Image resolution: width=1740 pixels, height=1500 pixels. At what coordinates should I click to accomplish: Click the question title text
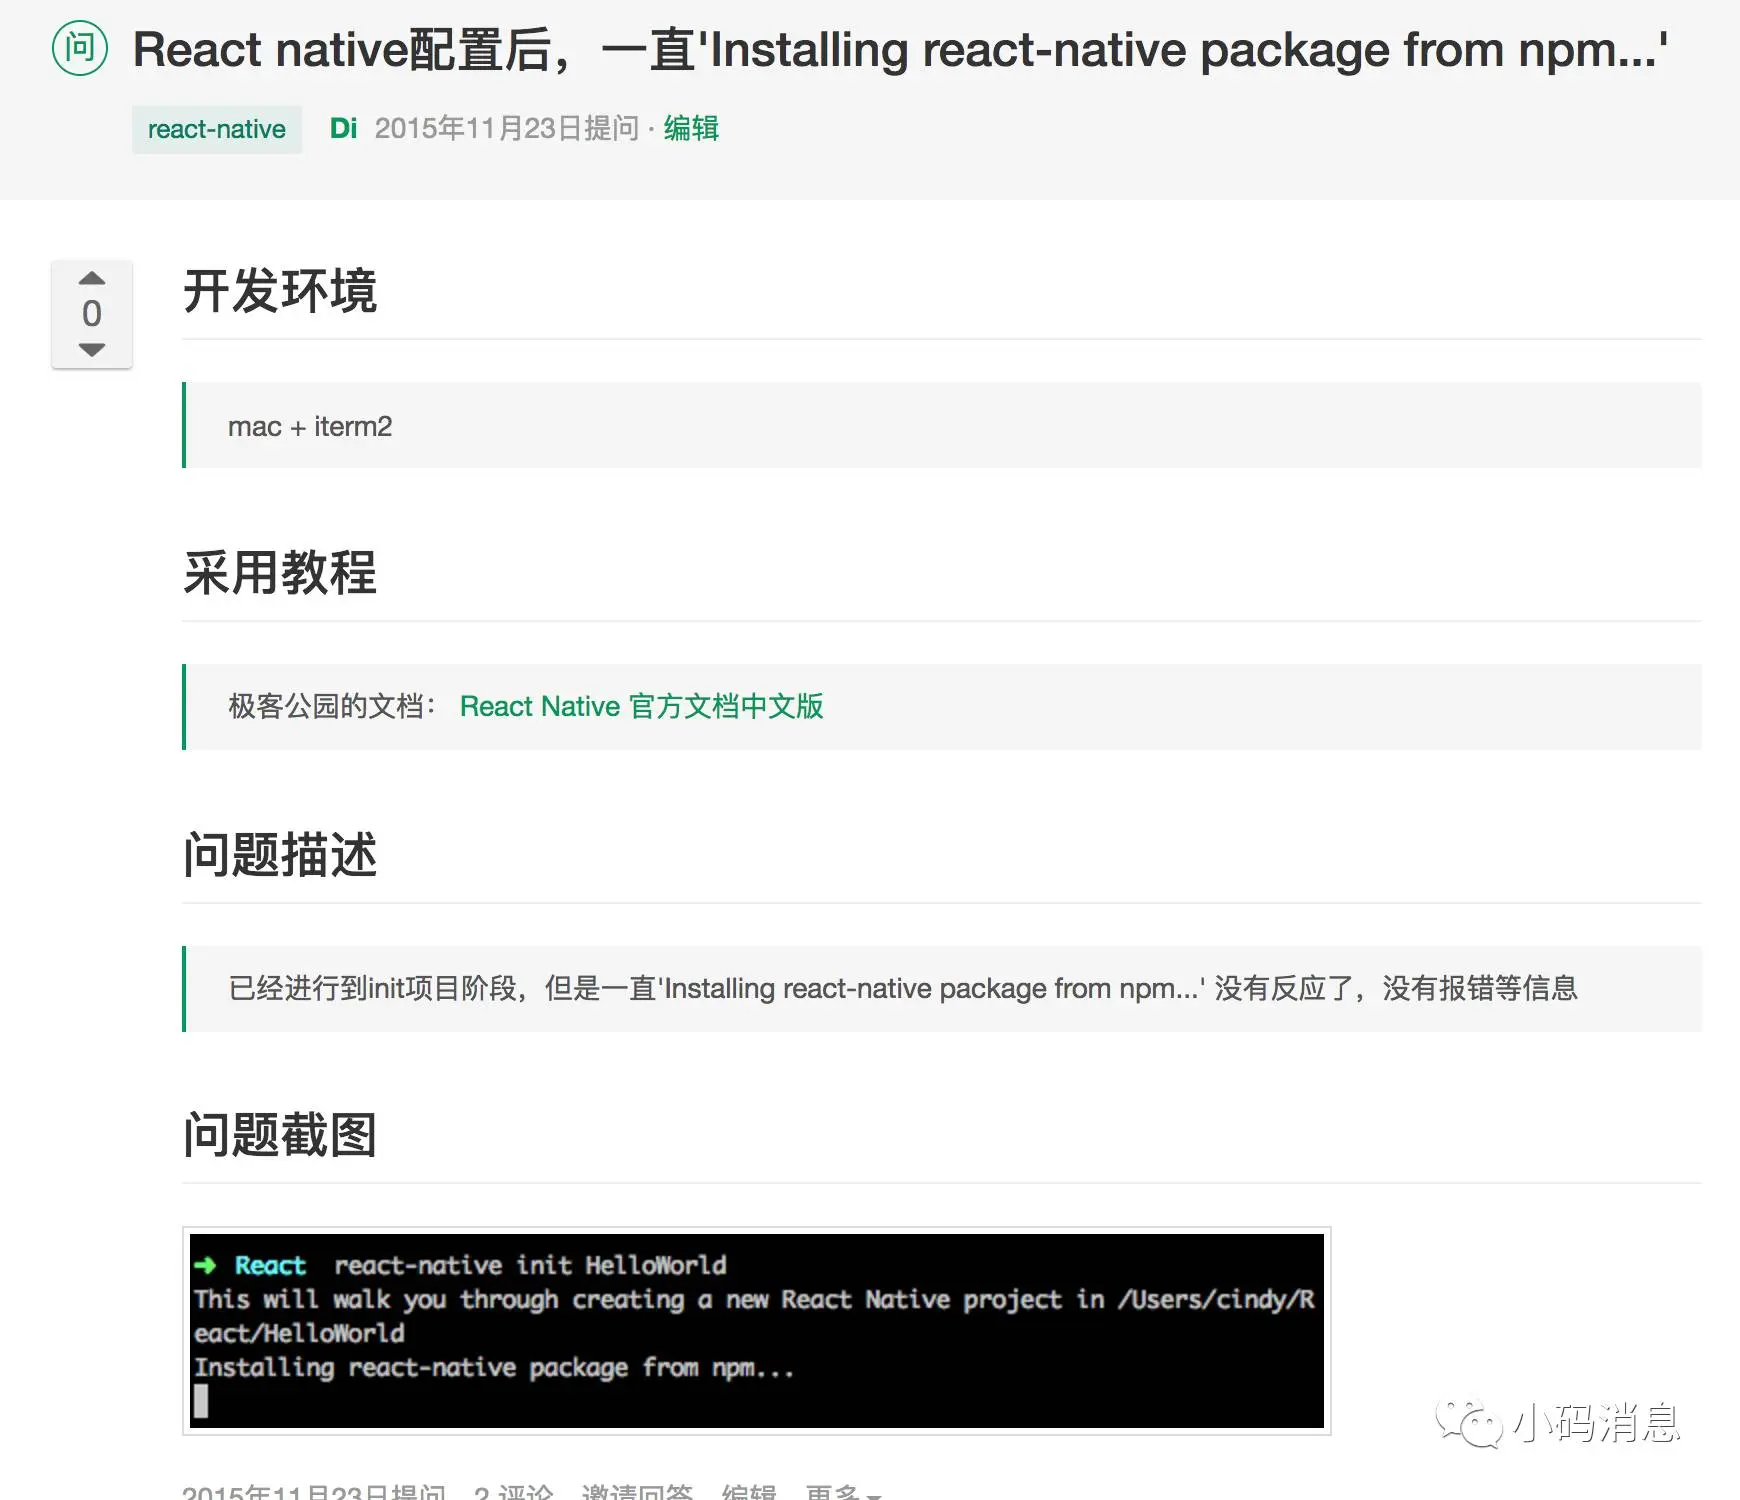900,49
